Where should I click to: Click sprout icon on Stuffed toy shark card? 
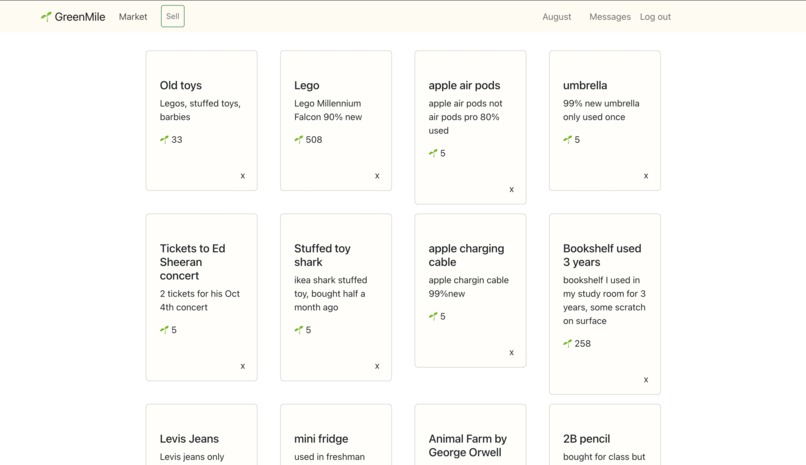coord(299,329)
